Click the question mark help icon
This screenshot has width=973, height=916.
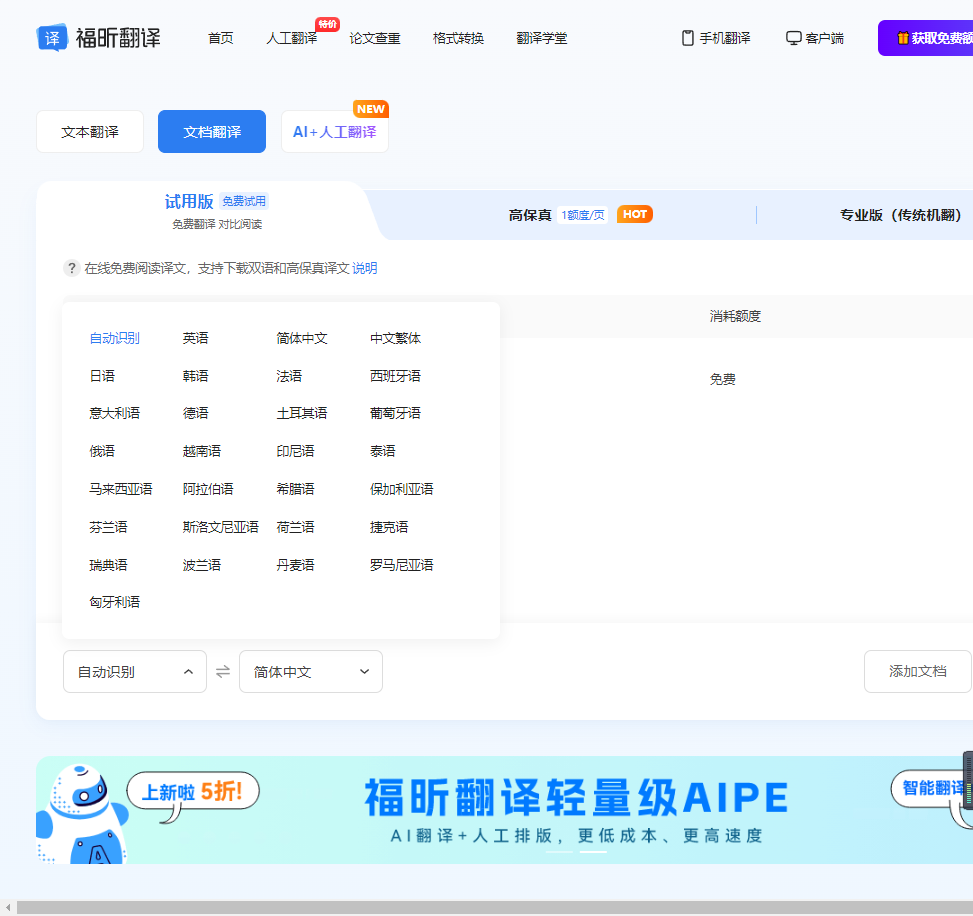pyautogui.click(x=72, y=268)
